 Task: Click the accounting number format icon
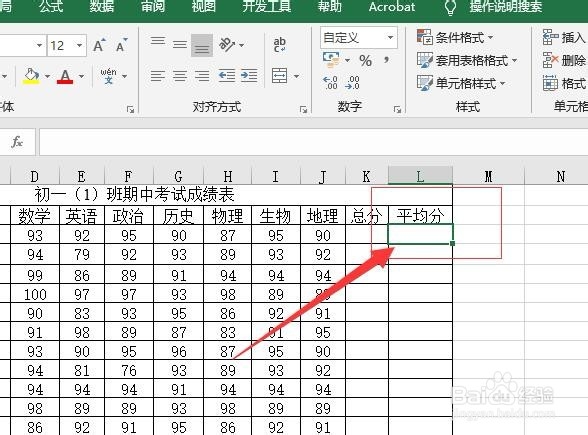pyautogui.click(x=331, y=60)
